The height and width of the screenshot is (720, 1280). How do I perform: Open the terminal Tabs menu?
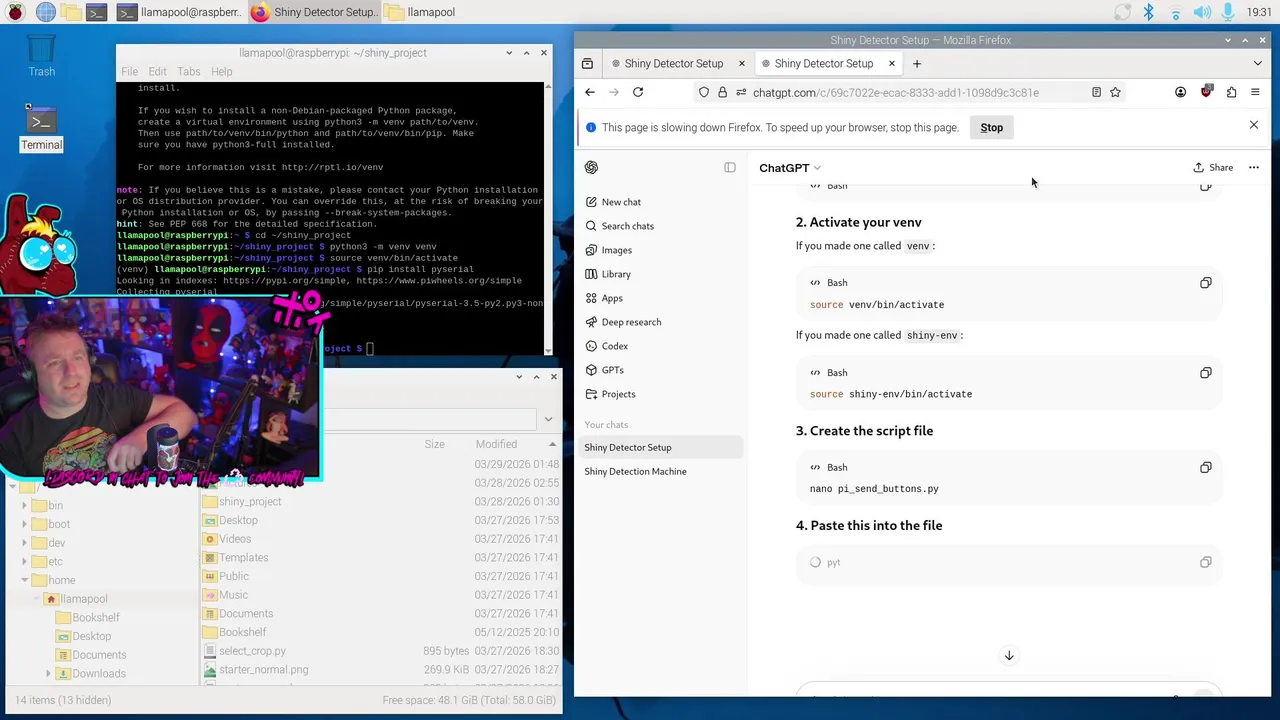click(x=189, y=72)
